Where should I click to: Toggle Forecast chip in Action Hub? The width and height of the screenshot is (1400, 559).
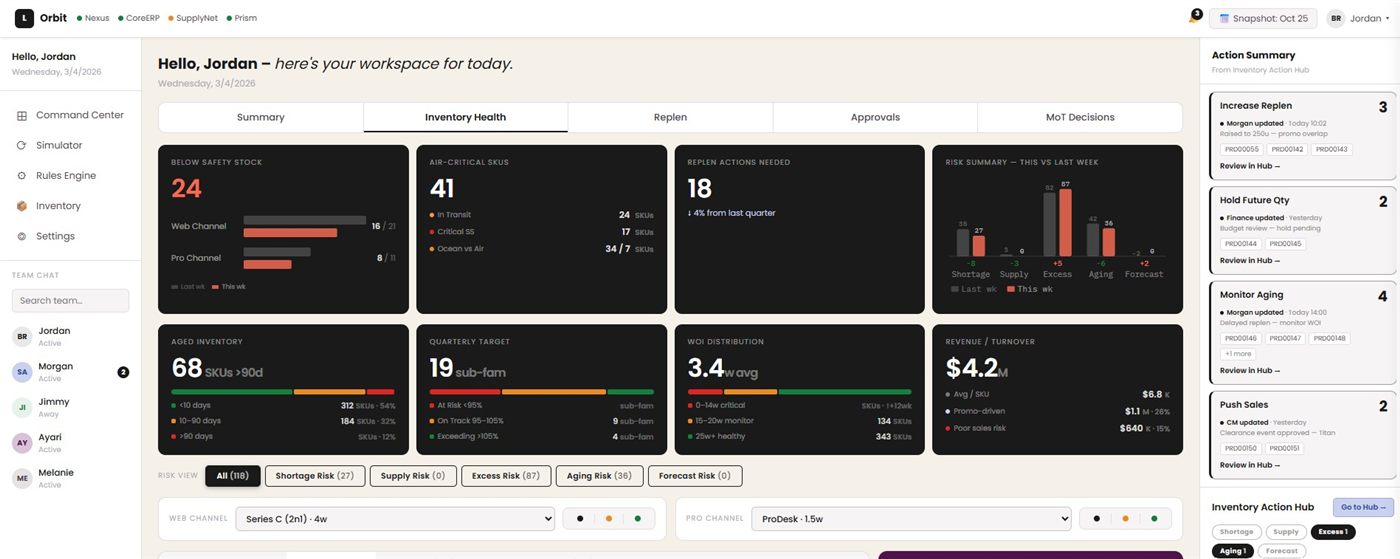click(x=1281, y=551)
